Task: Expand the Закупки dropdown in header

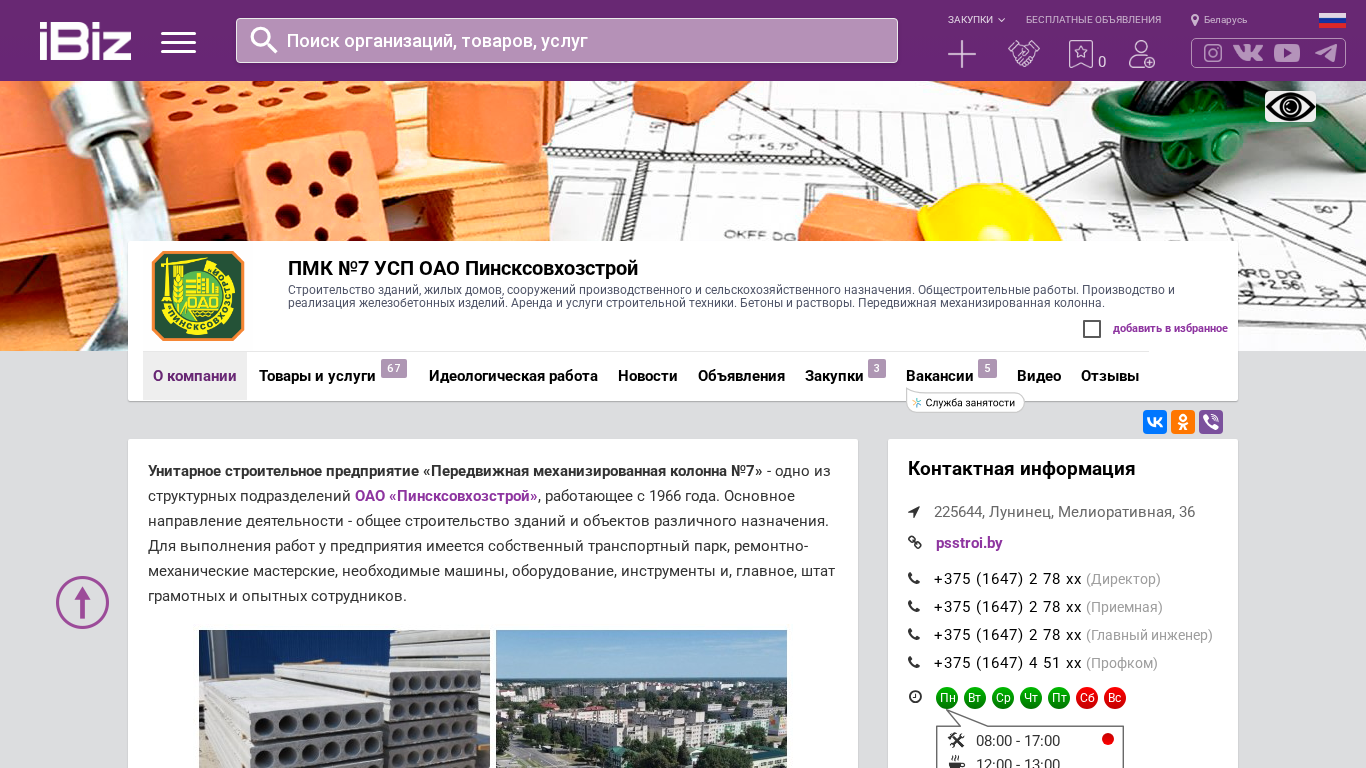Action: coord(976,20)
